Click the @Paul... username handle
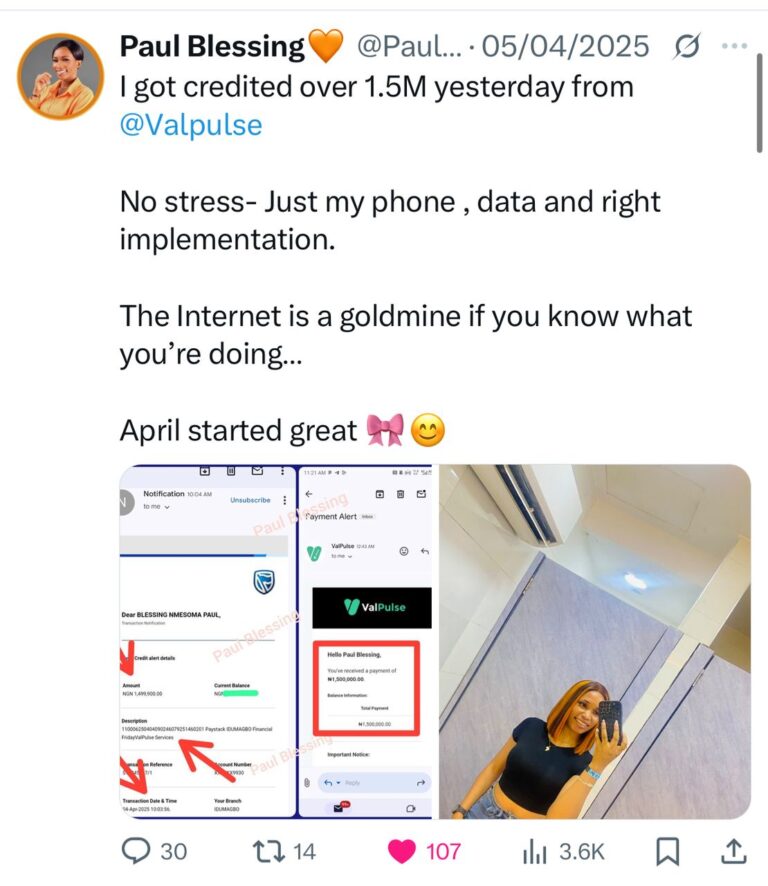Image resolution: width=768 pixels, height=886 pixels. tap(409, 46)
